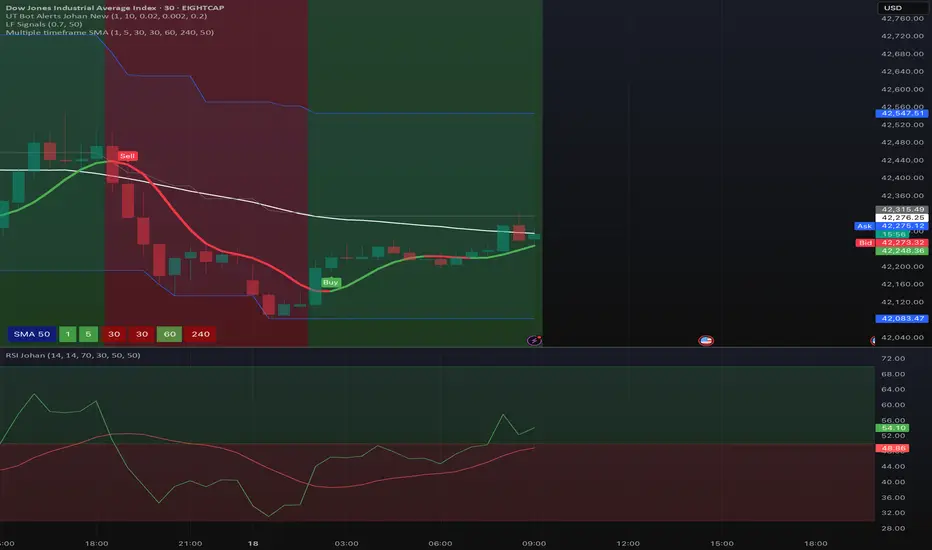Select the UT Bot Alerts Johan New legend
The width and height of the screenshot is (932, 550).
click(x=106, y=16)
